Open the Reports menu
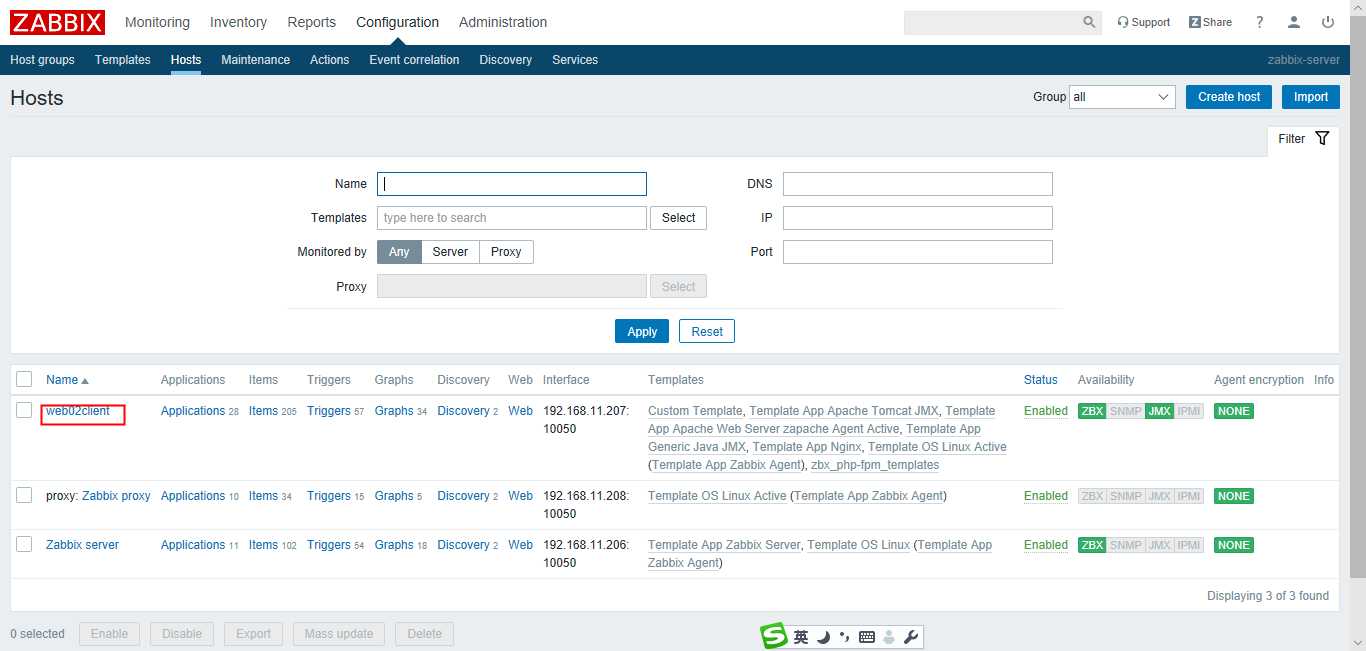This screenshot has height=651, width=1366. pyautogui.click(x=311, y=22)
